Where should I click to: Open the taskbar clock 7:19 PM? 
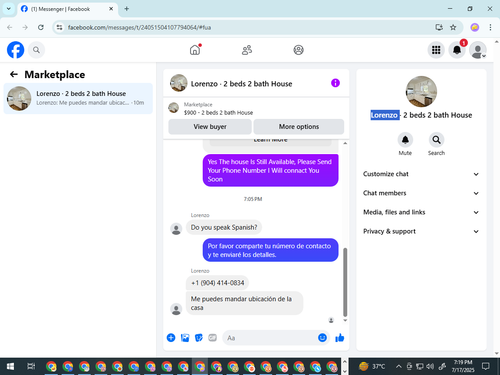[463, 366]
